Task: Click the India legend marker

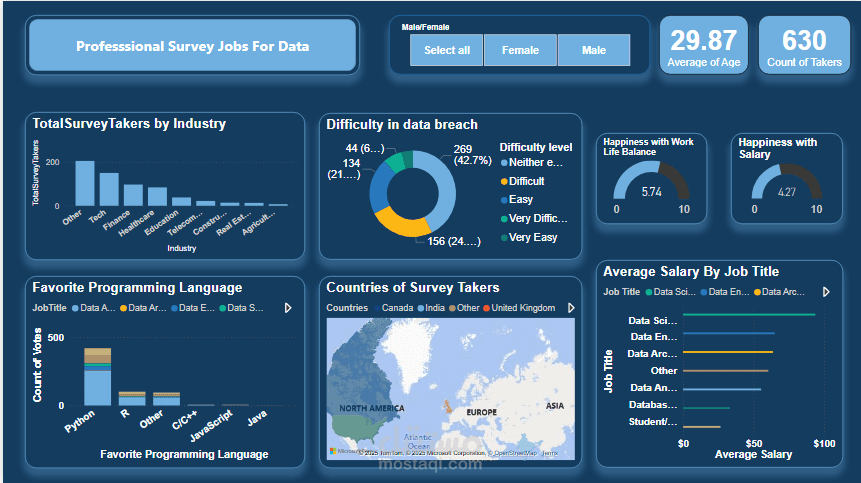Action: pos(421,308)
